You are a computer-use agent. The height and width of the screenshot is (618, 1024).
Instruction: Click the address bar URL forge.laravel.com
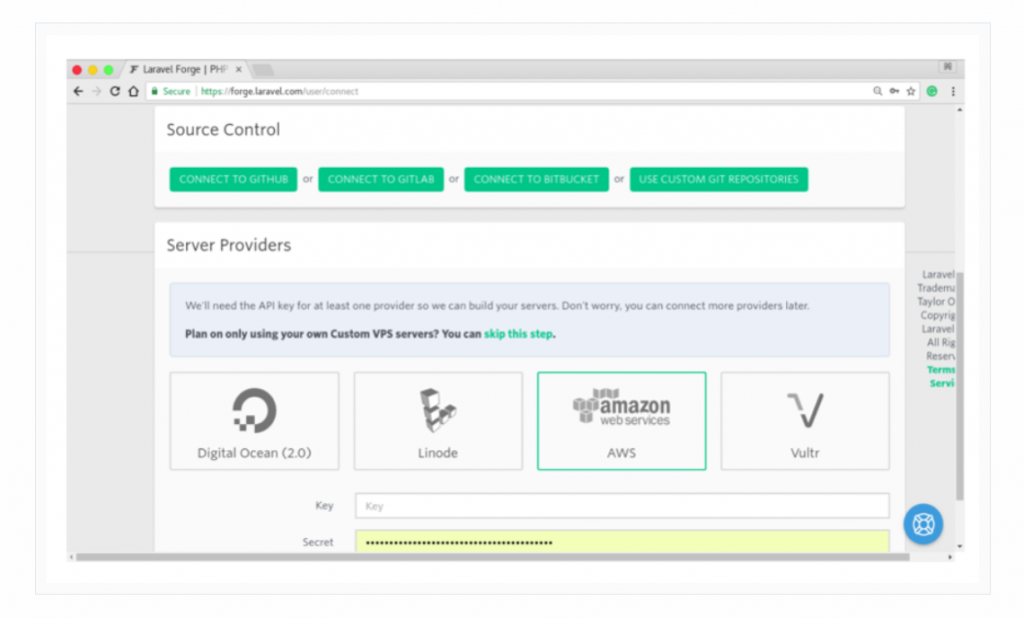pyautogui.click(x=280, y=91)
